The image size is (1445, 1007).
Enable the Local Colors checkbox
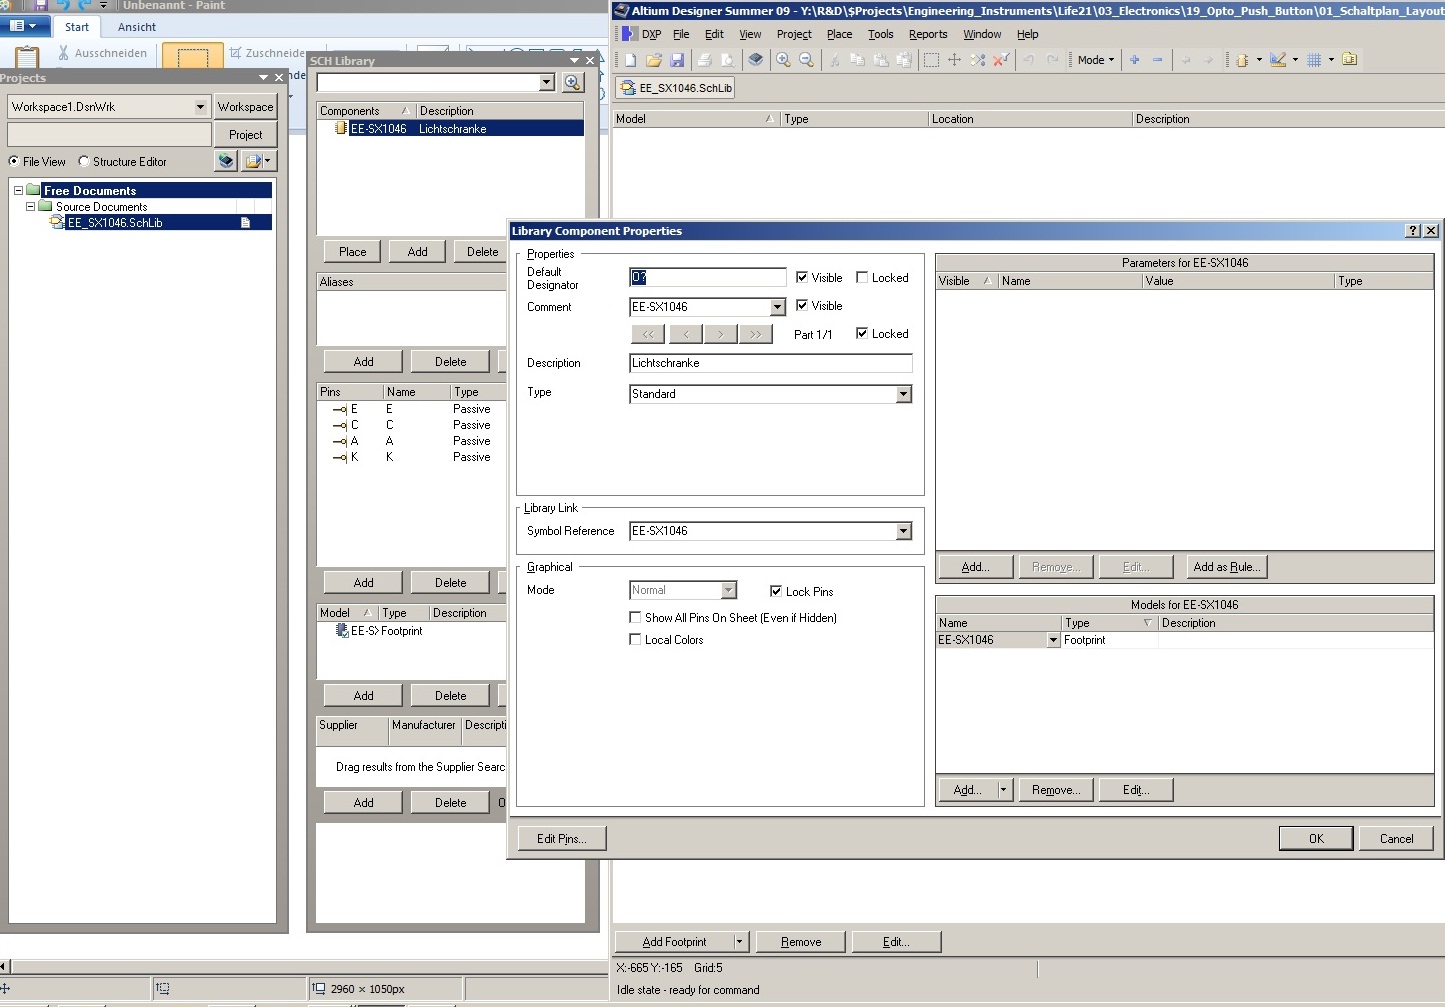(635, 639)
